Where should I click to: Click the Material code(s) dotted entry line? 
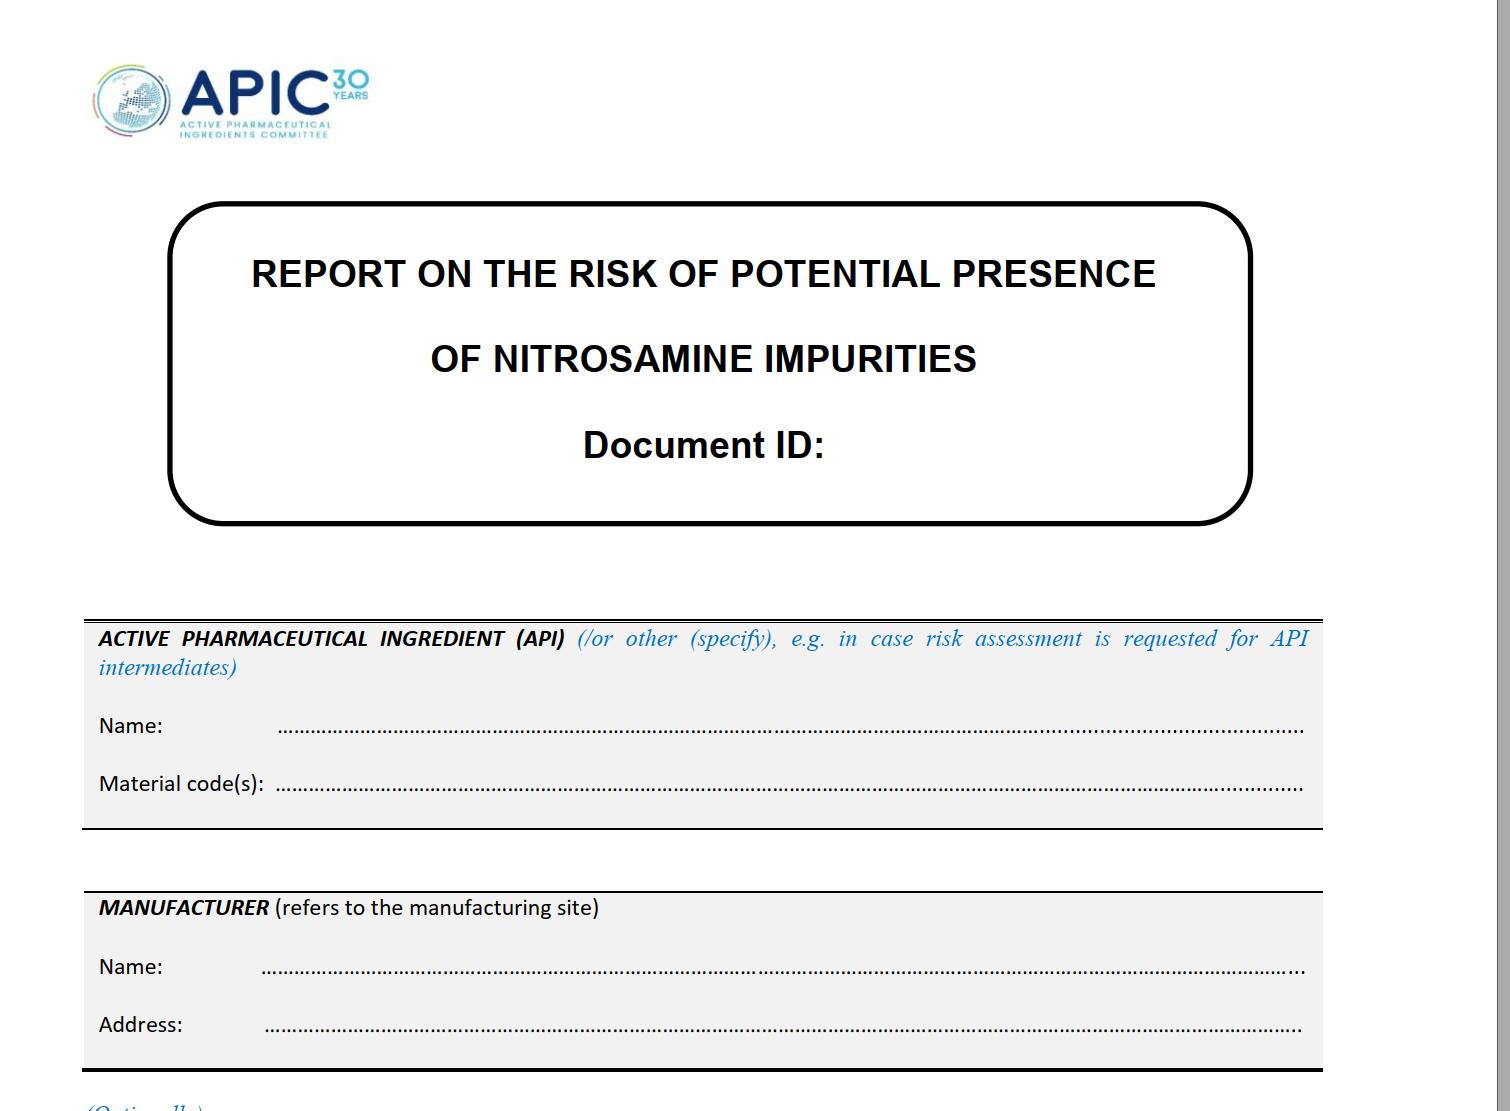pos(790,788)
